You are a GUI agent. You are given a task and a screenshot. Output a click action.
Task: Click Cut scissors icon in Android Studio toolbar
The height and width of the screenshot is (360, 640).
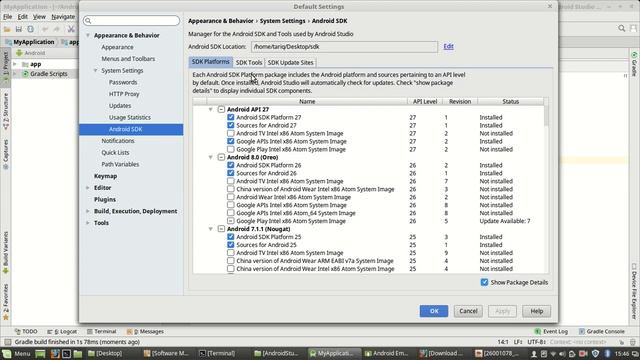point(71,29)
